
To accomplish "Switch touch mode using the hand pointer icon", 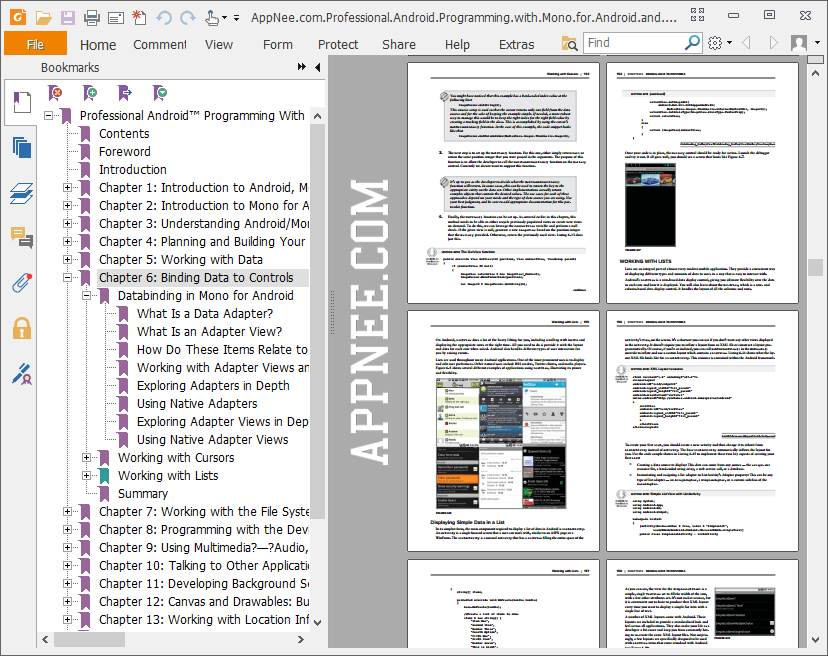I will 211,18.
